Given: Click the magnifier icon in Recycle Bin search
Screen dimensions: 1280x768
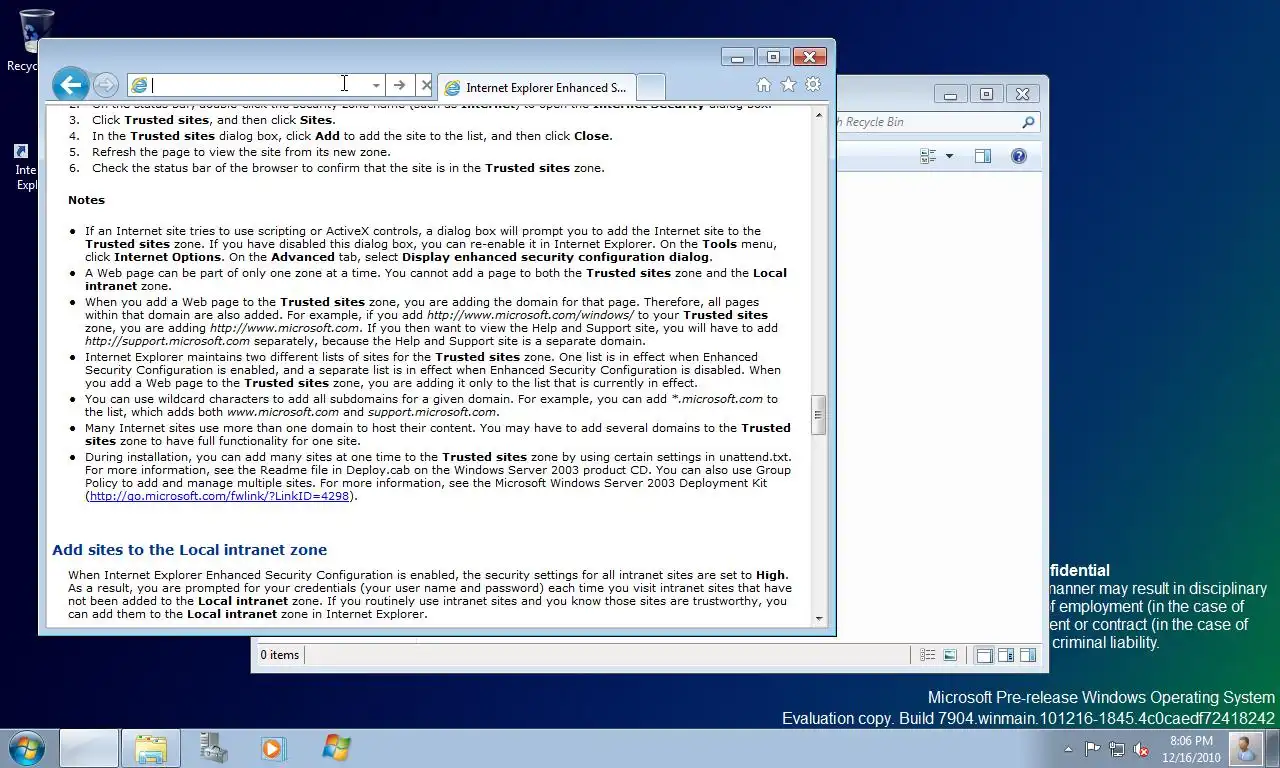Looking at the screenshot, I should pos(1028,122).
